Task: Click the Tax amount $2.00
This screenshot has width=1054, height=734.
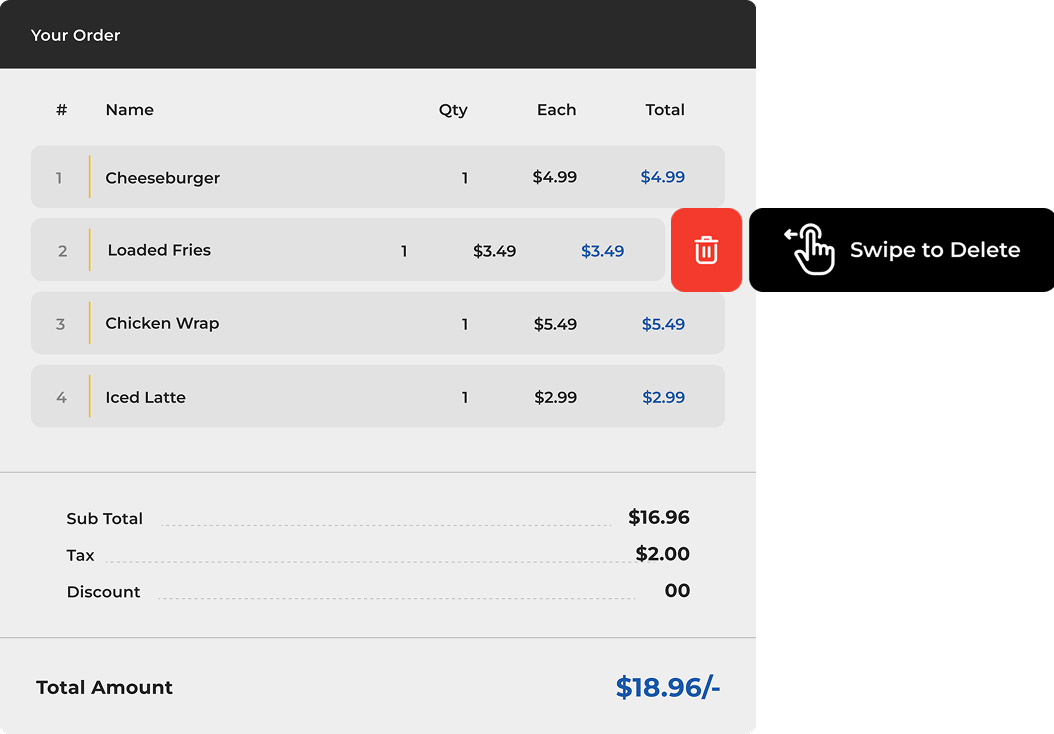Action: (x=662, y=554)
